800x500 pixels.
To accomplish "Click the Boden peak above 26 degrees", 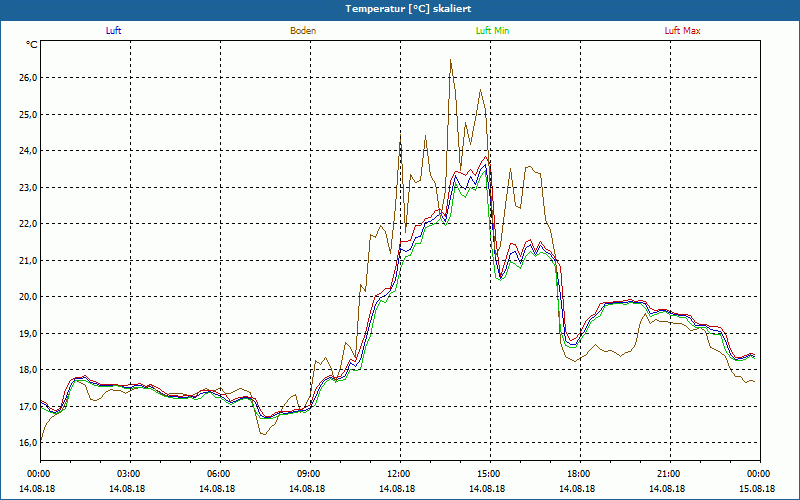I will pyautogui.click(x=451, y=60).
